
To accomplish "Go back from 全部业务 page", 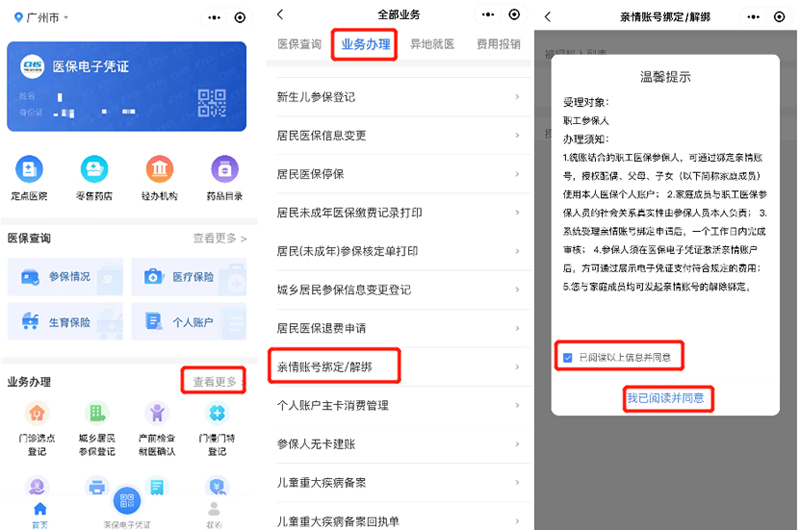I will [x=281, y=15].
